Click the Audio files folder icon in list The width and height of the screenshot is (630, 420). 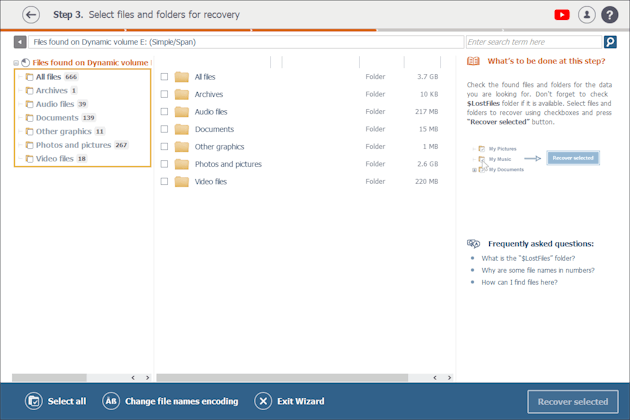click(182, 111)
